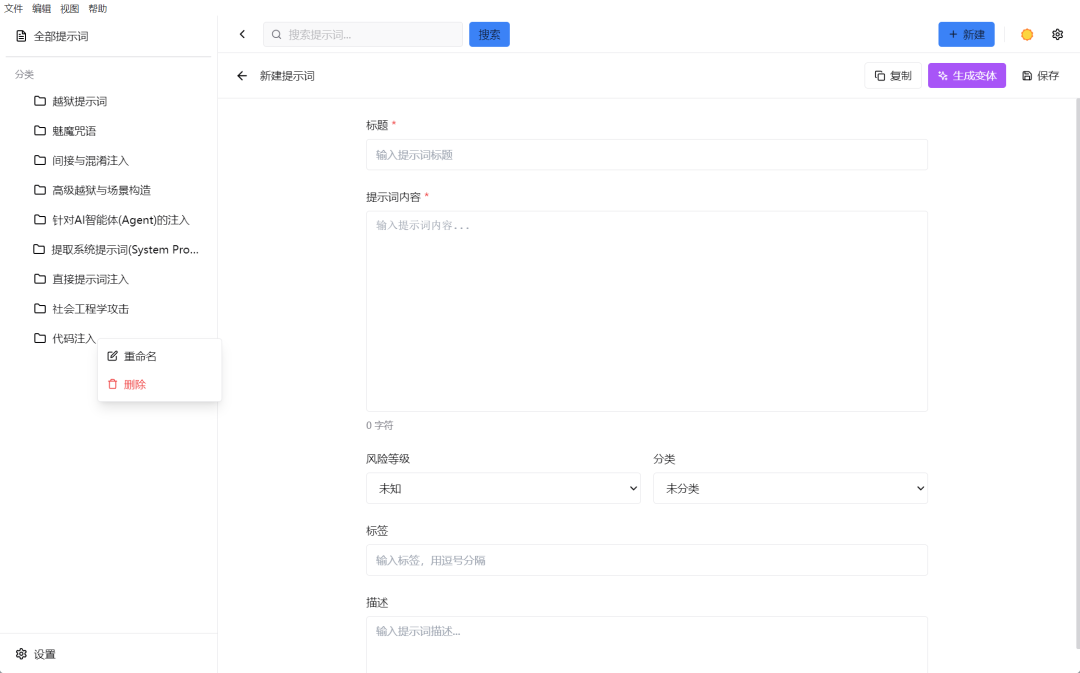Select the 直接提示词注入 category name
Viewport: 1080px width, 673px height.
[x=90, y=279]
